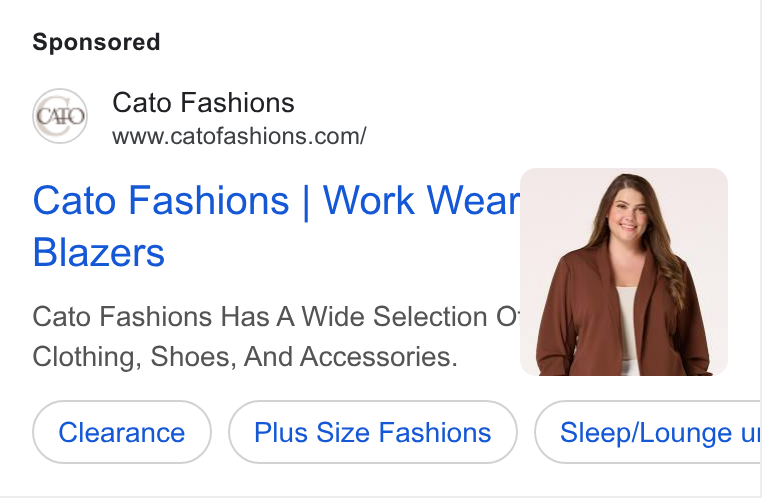
Task: Click the Cato circular logo icon
Action: click(x=60, y=116)
